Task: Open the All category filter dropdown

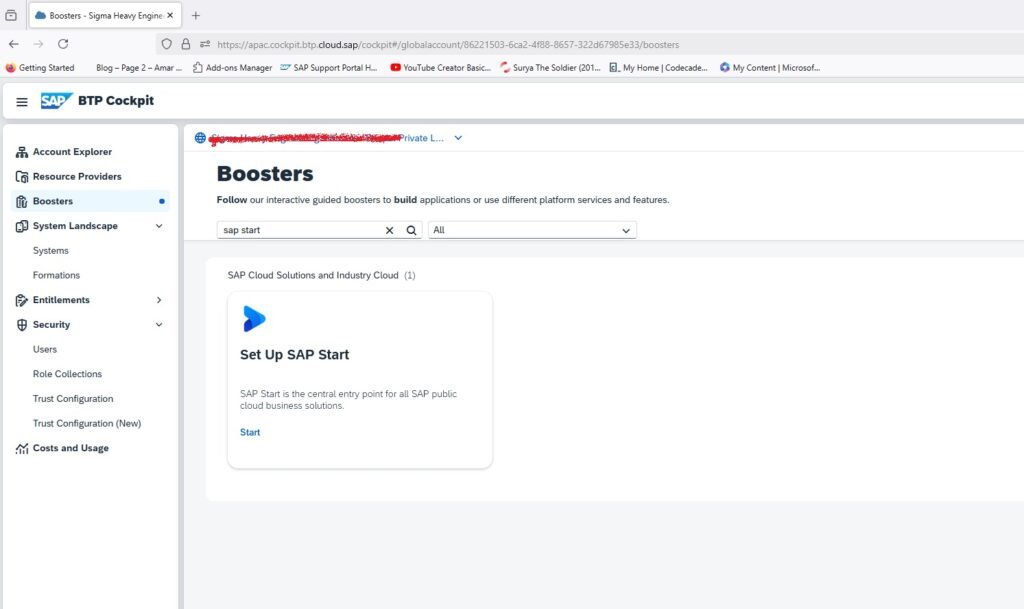Action: point(532,230)
